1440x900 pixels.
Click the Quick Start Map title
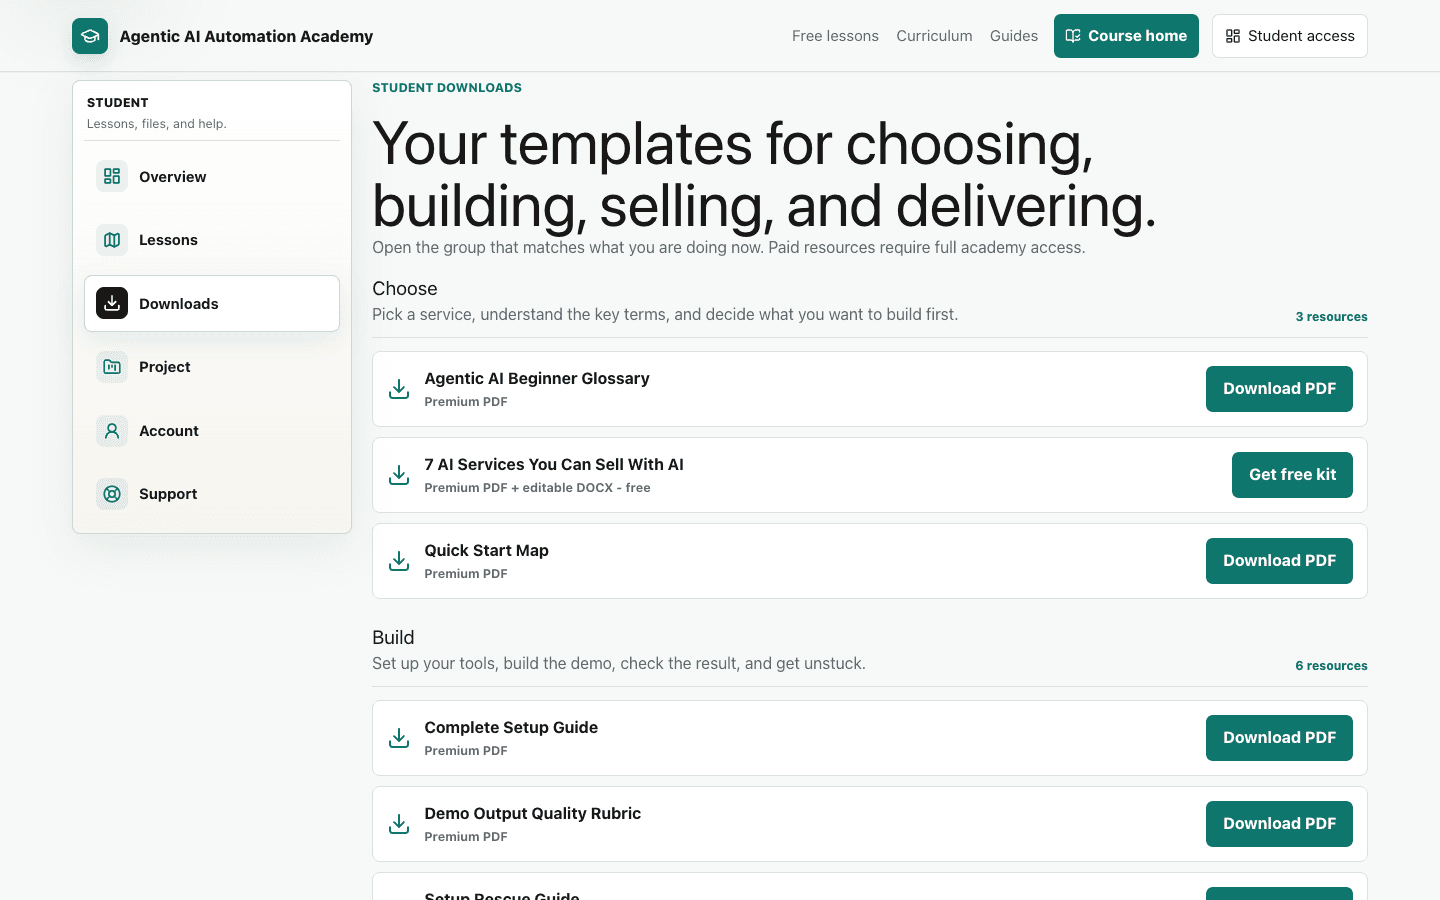[486, 550]
